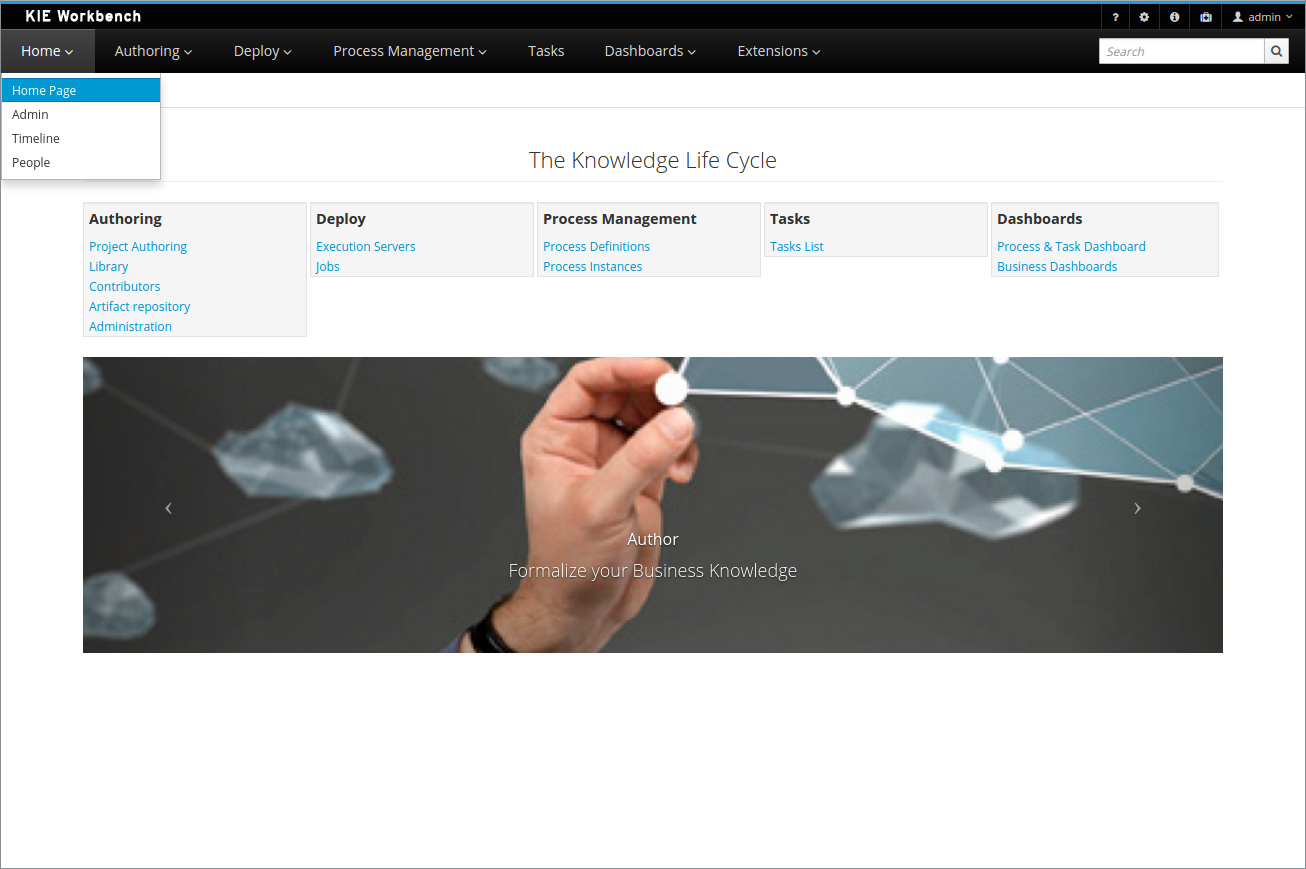Expand the Process Management menu
This screenshot has height=869, width=1306.
point(409,51)
